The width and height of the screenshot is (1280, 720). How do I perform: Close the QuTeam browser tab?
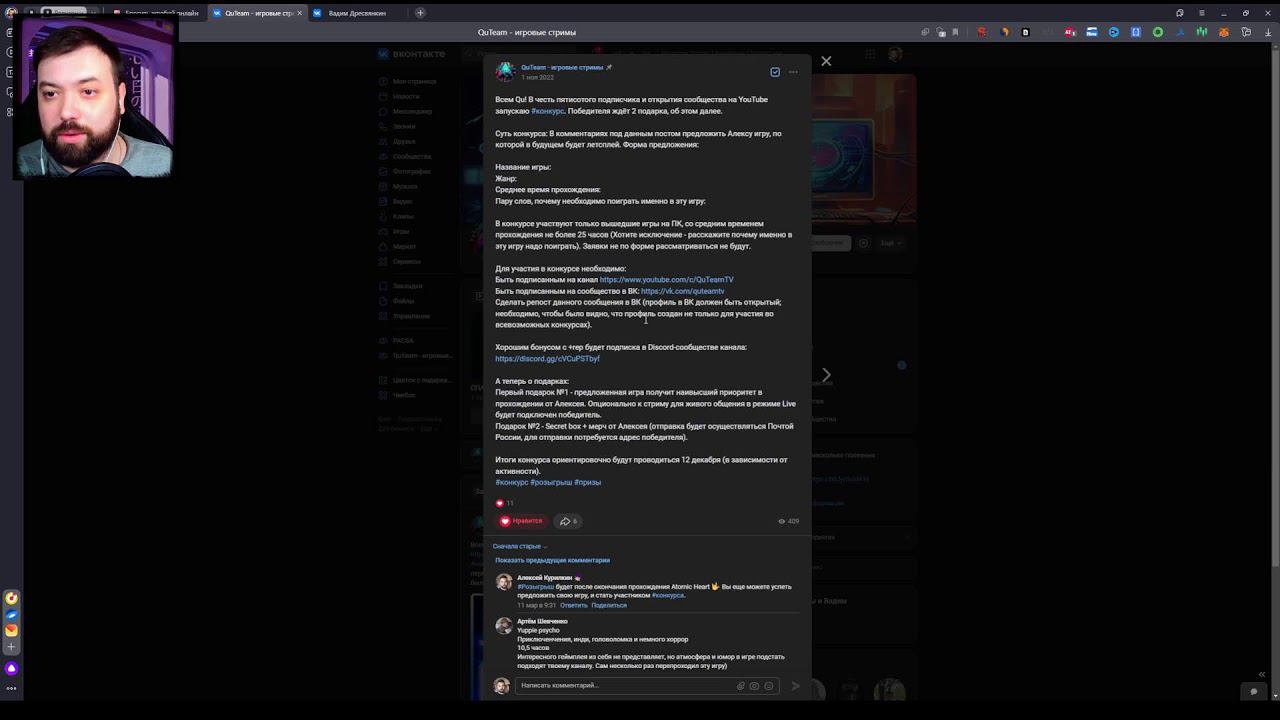pyautogui.click(x=299, y=13)
